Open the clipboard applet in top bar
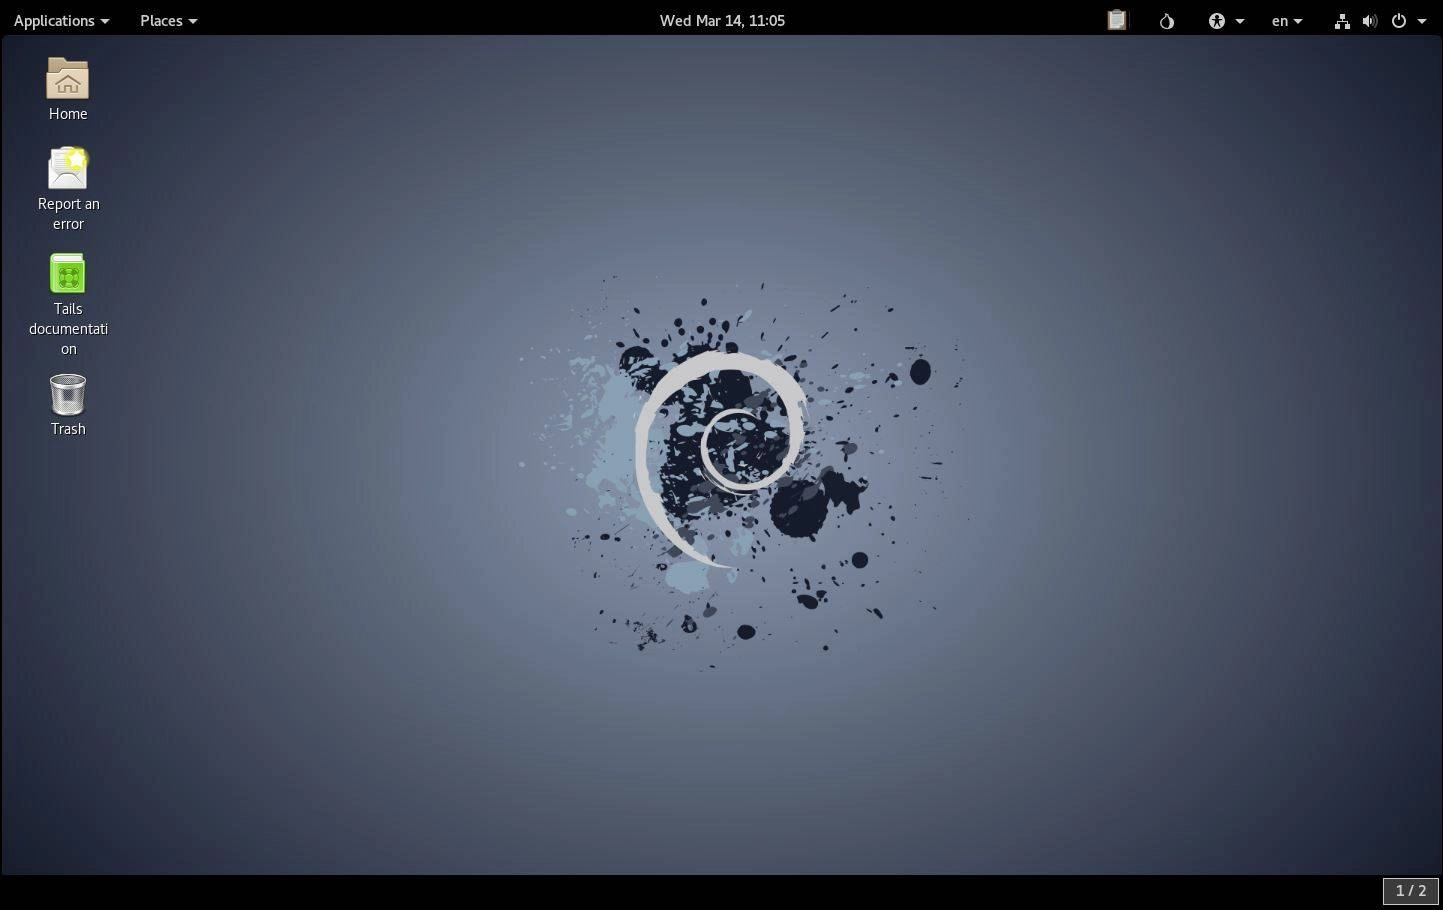Image resolution: width=1443 pixels, height=910 pixels. [x=1117, y=20]
